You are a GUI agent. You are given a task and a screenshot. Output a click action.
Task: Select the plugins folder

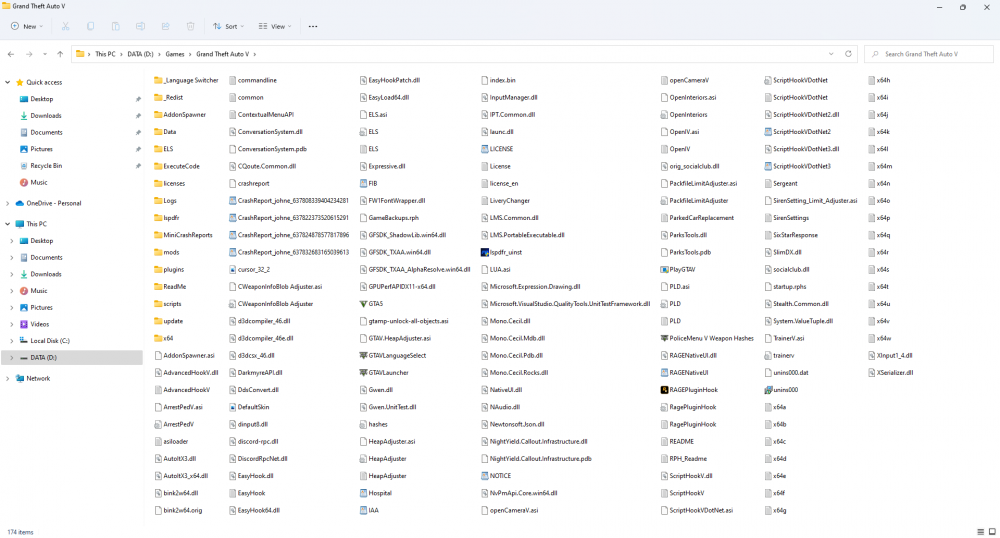click(x=169, y=270)
